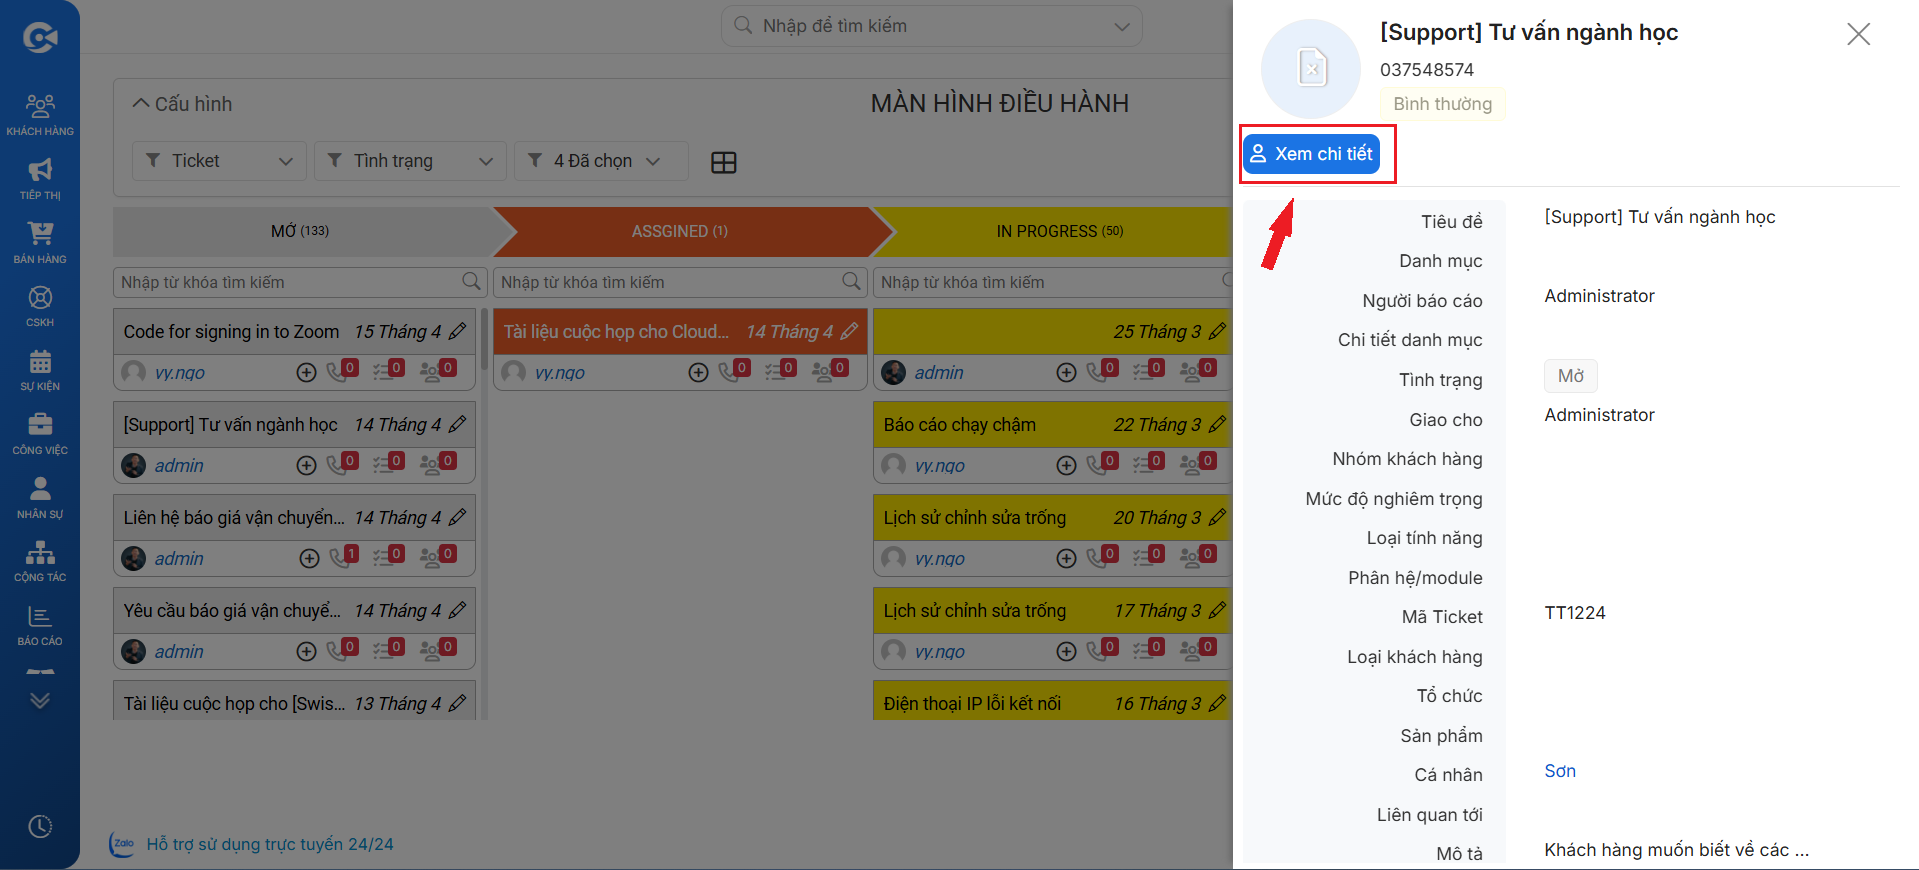Select the ASSIGNED (1) stage tab

point(680,231)
